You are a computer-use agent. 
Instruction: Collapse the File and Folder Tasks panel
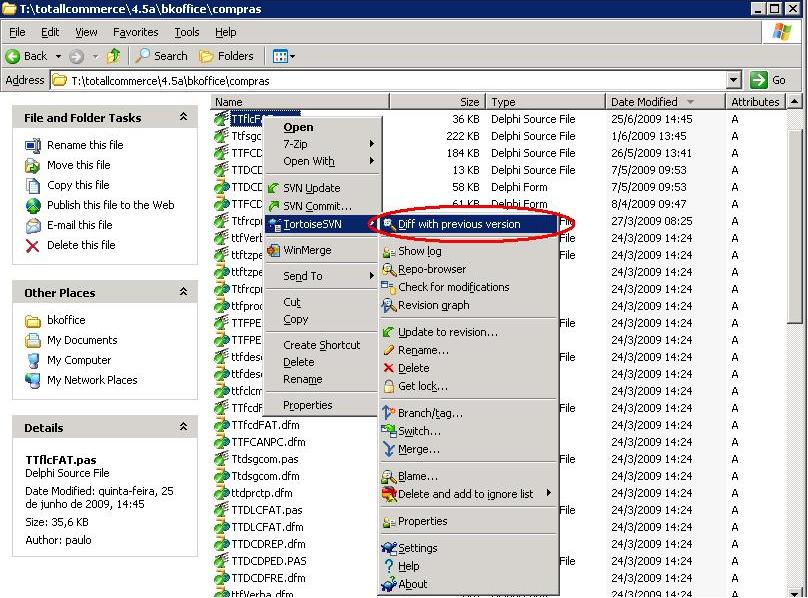183,118
